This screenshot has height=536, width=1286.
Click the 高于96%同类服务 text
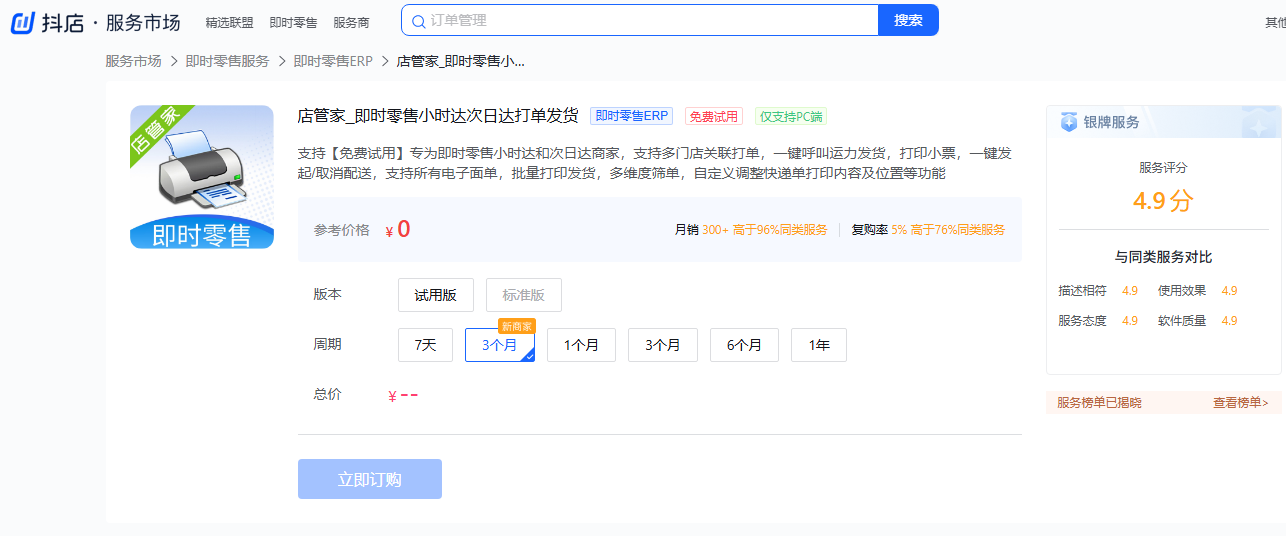780,230
